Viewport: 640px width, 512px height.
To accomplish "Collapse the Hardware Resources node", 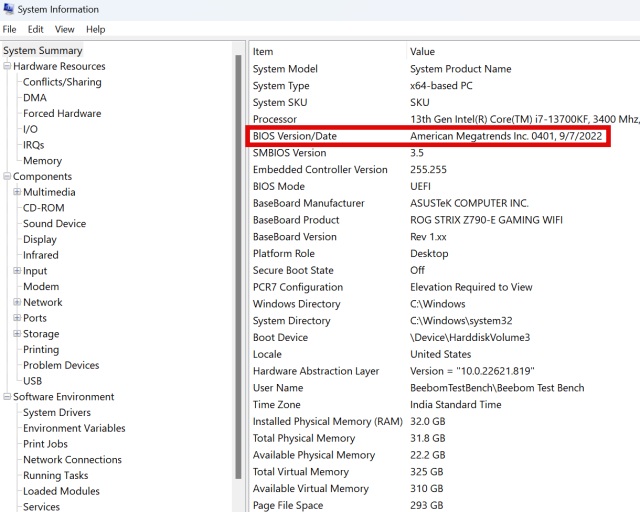I will 7,66.
